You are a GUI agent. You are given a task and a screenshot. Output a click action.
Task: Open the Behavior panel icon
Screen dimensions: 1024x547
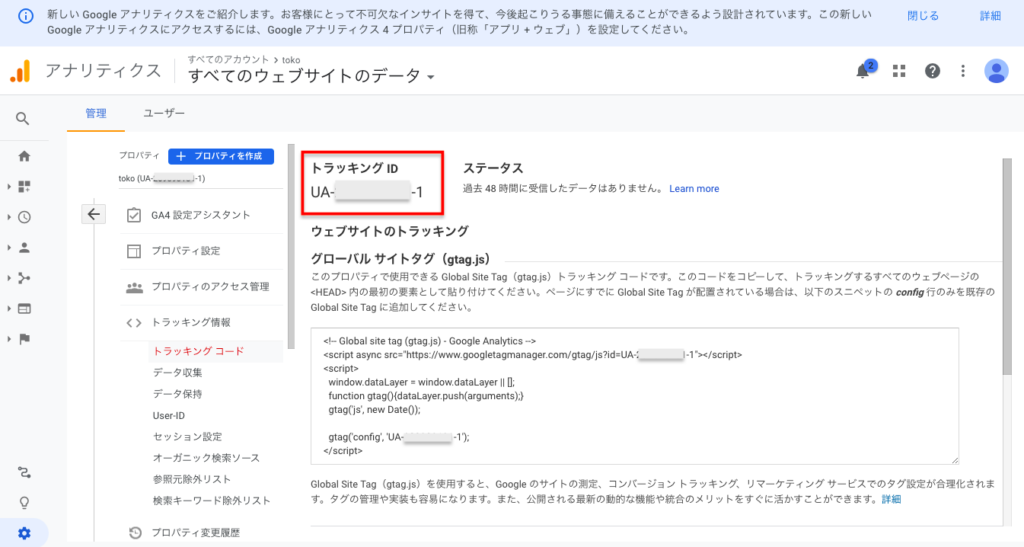pos(24,309)
